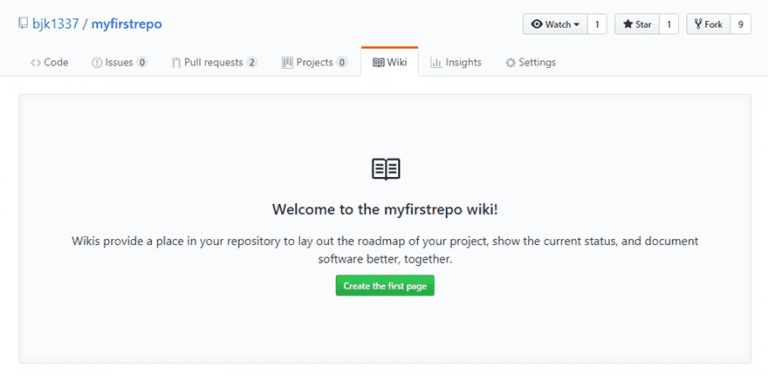Image resolution: width=768 pixels, height=375 pixels.
Task: Open the Pull requests tab
Action: [x=215, y=63]
